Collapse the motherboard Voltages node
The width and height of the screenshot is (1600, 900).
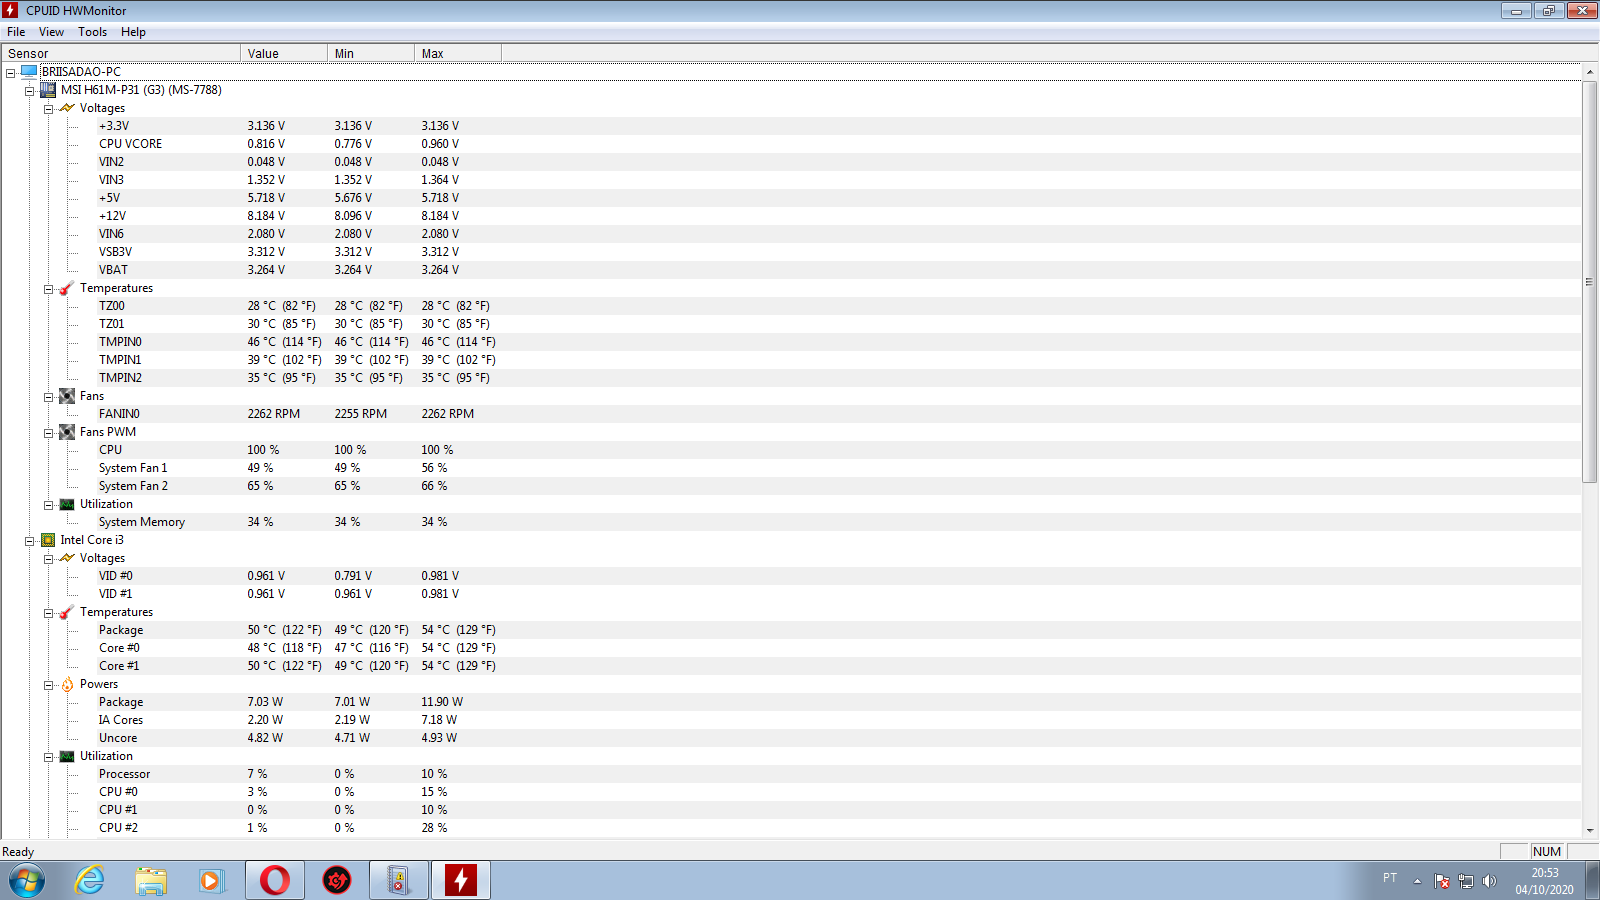tap(48, 109)
